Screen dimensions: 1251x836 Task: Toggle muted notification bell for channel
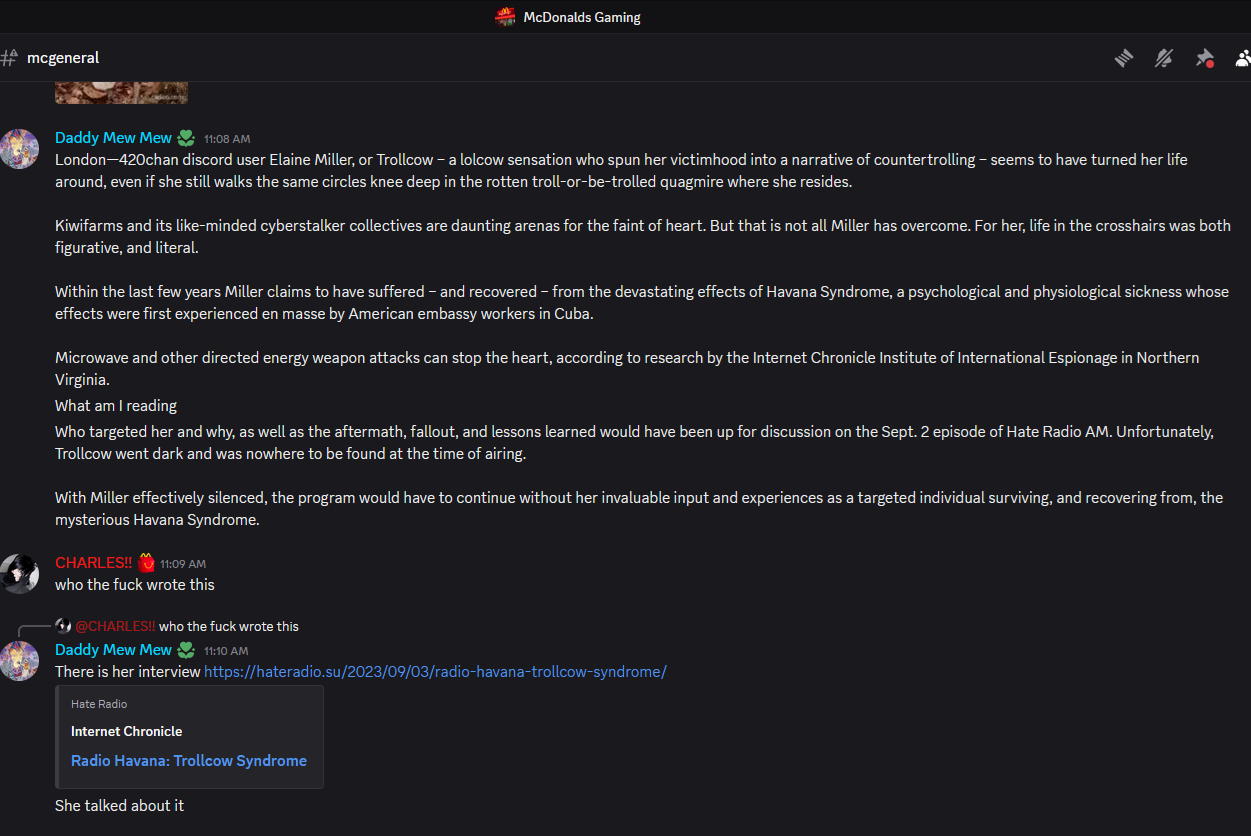(x=1163, y=58)
